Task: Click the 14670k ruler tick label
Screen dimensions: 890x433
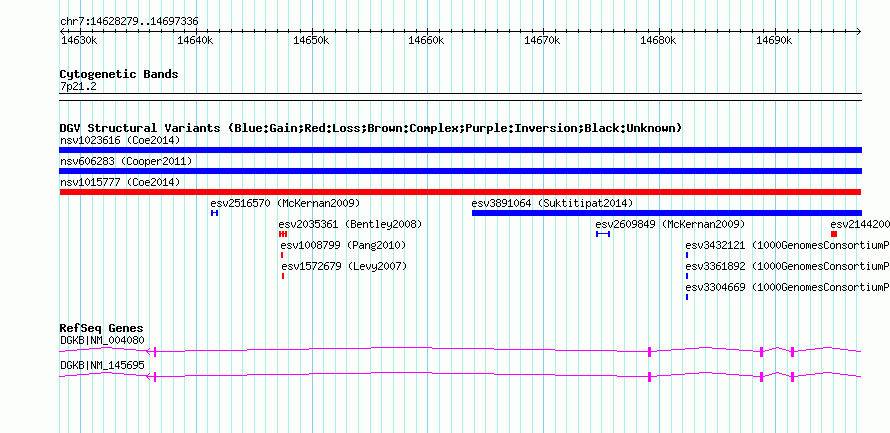Action: point(542,41)
